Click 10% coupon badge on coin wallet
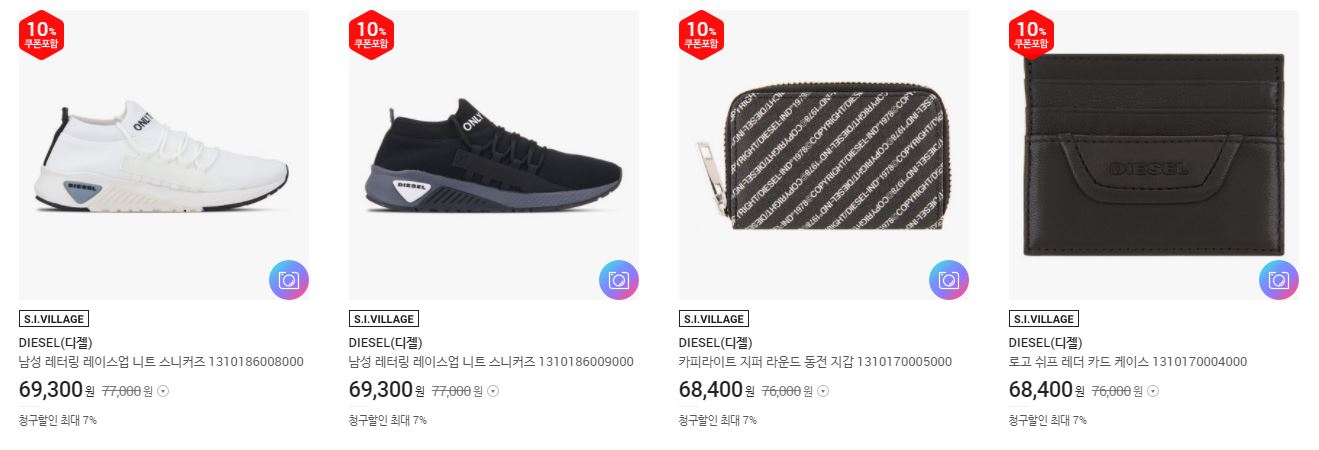The image size is (1319, 450). tap(702, 36)
